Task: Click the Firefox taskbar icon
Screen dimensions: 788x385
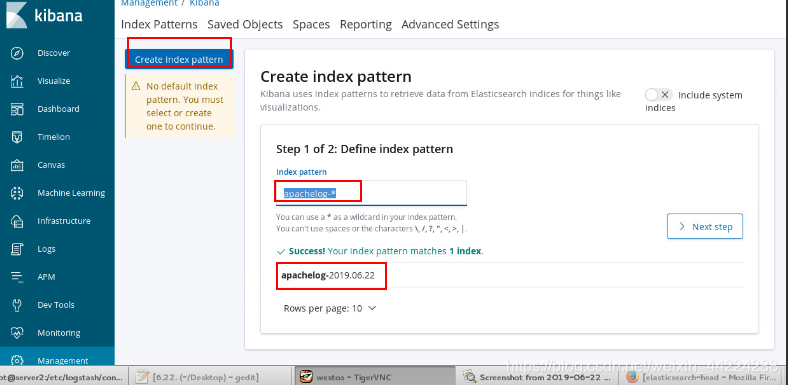Action: coord(633,376)
